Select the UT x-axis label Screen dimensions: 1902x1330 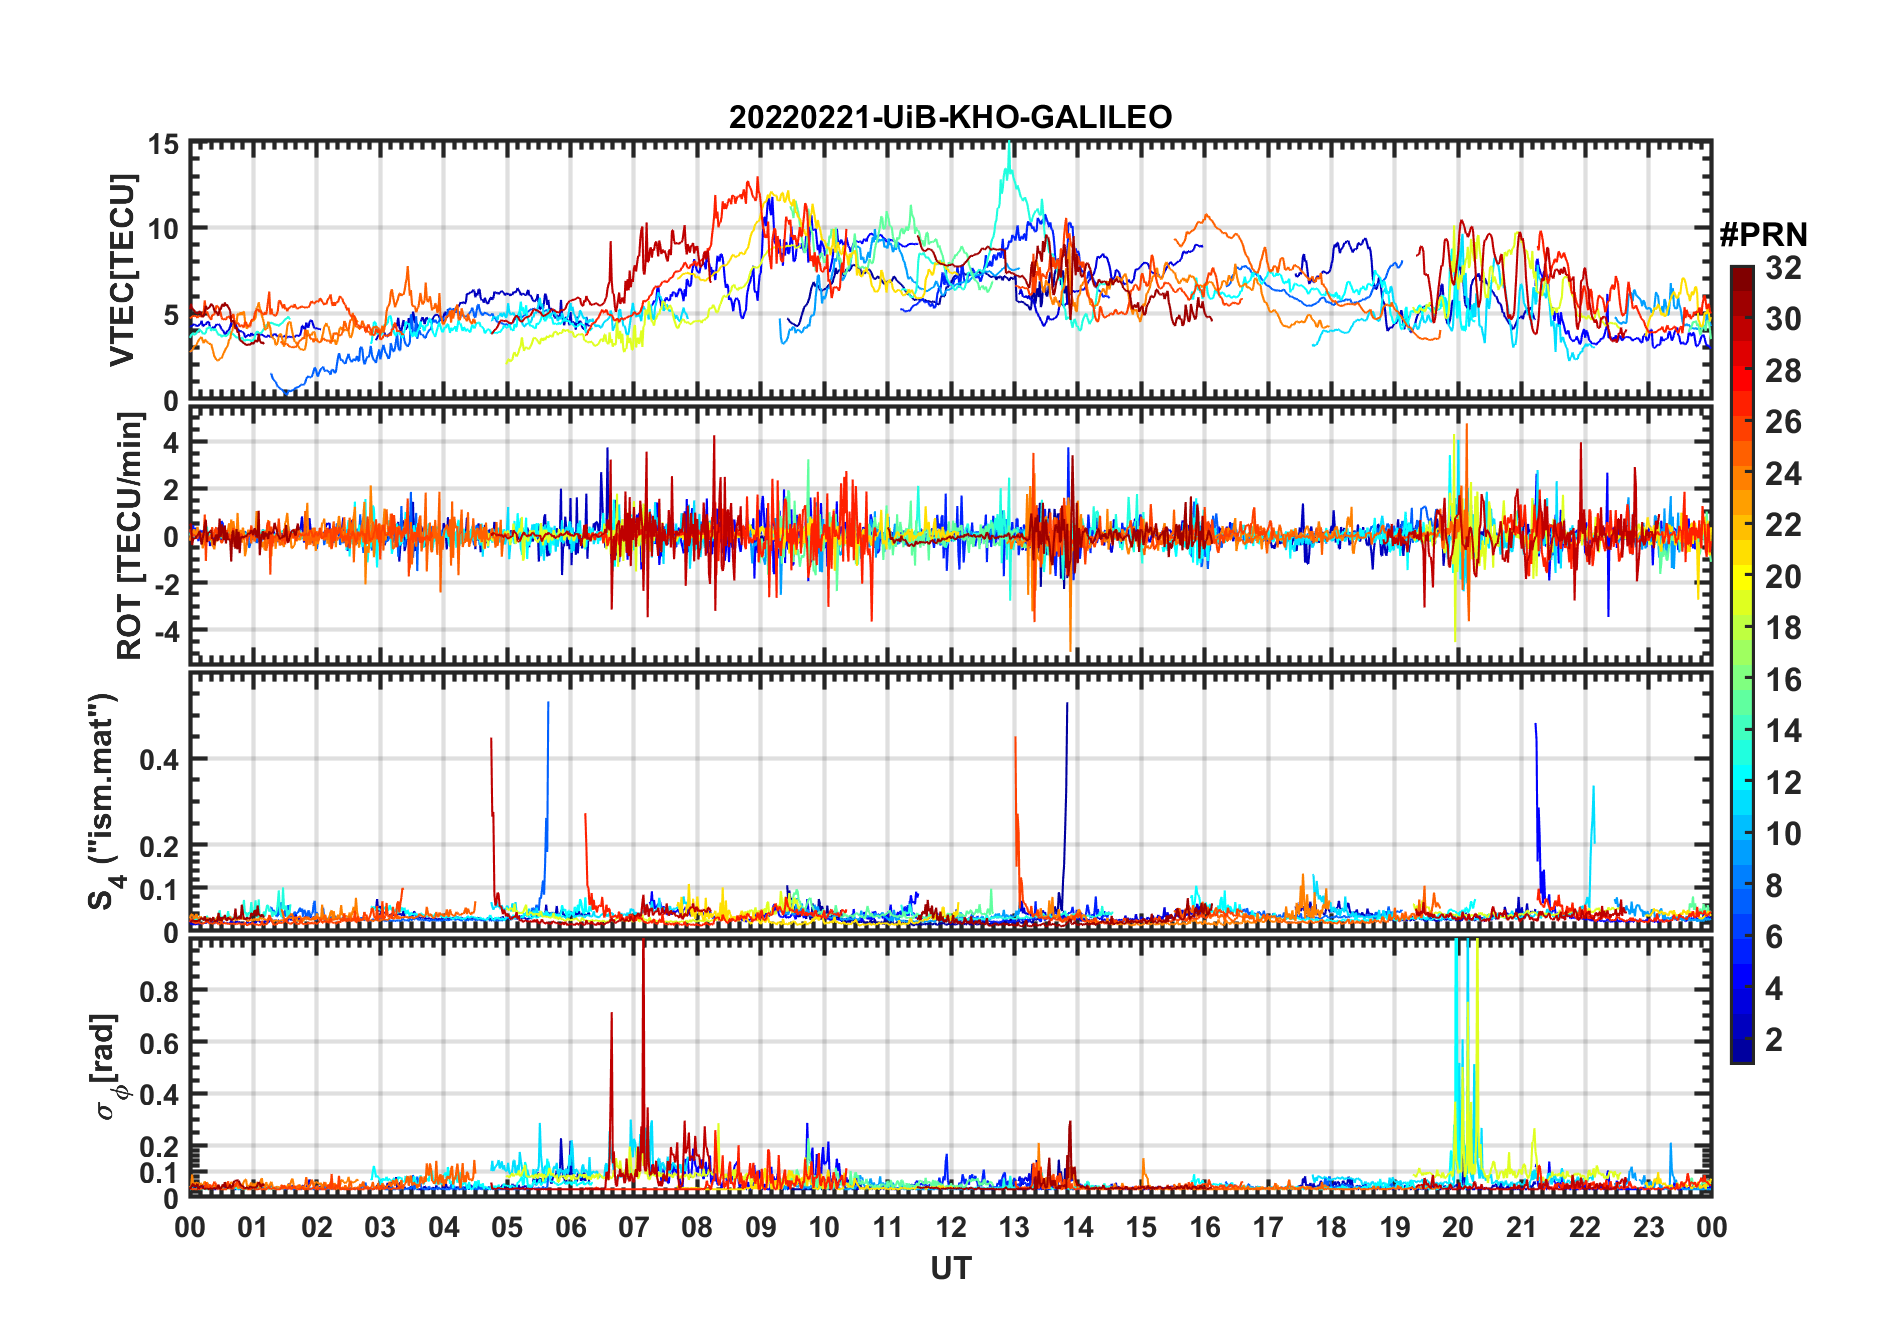[951, 1268]
